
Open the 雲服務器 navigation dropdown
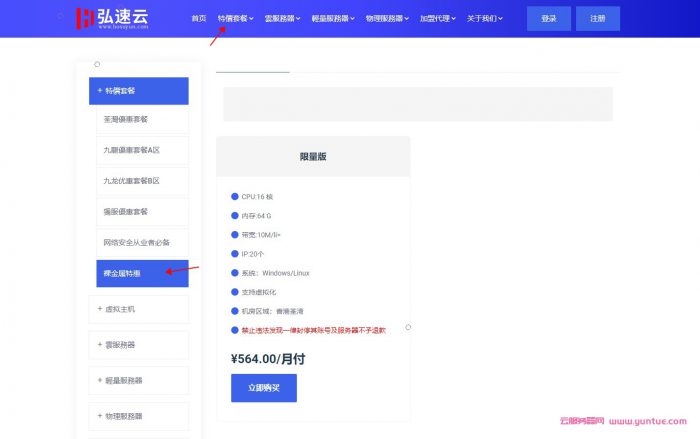(x=286, y=18)
